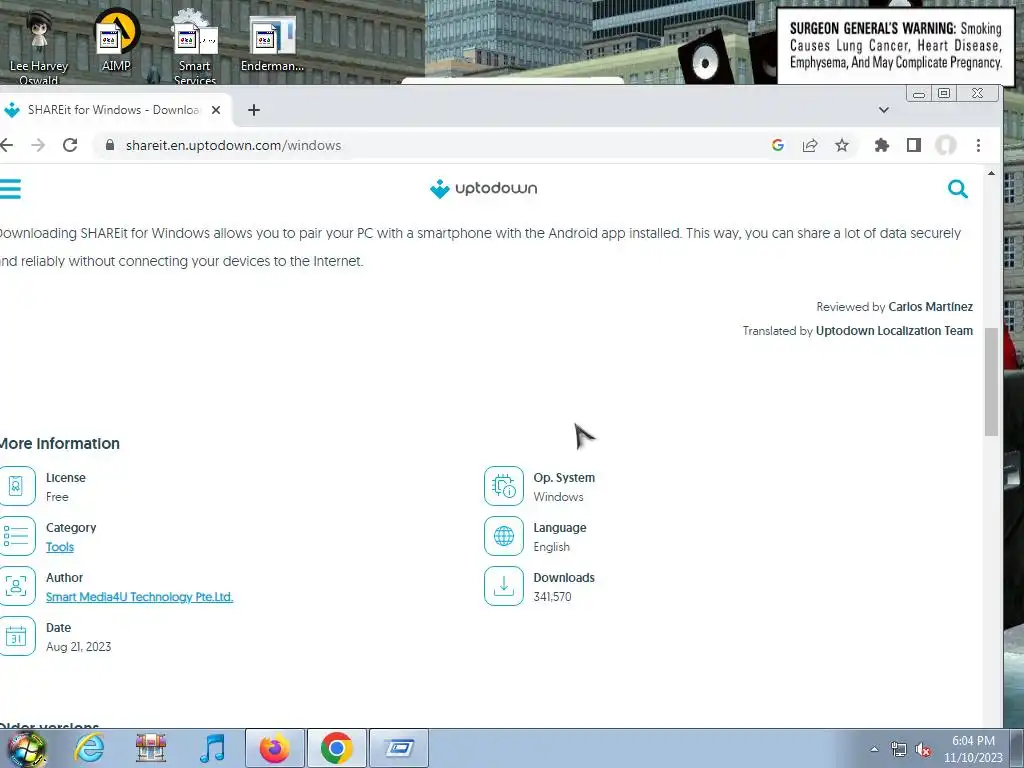Image resolution: width=1024 pixels, height=768 pixels.
Task: Click the Language globe icon
Action: (x=504, y=536)
